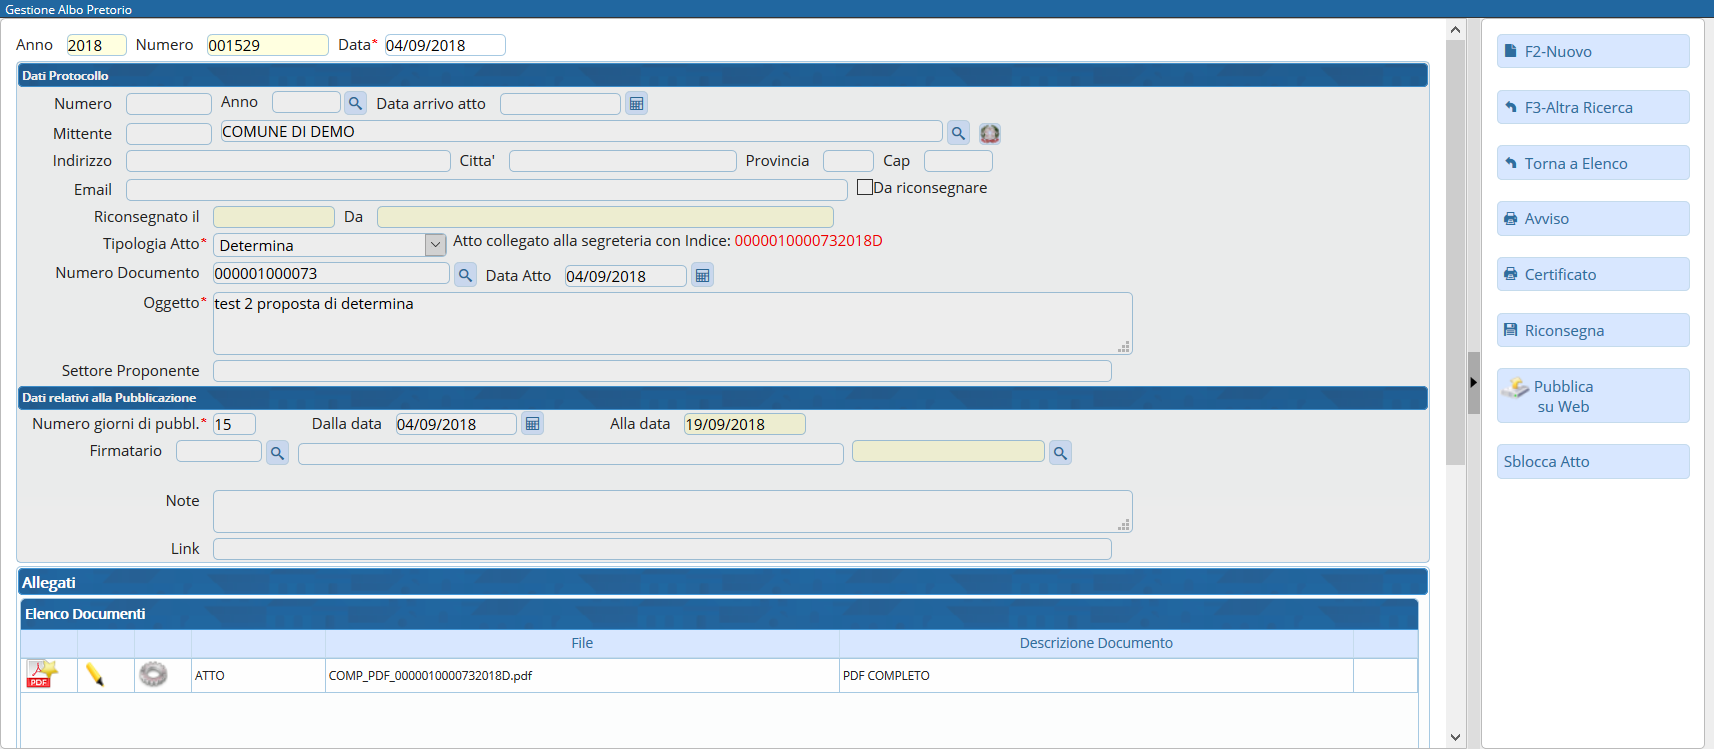1714x751 pixels.
Task: Expand the Tipologia Atto dropdown
Action: 435,245
